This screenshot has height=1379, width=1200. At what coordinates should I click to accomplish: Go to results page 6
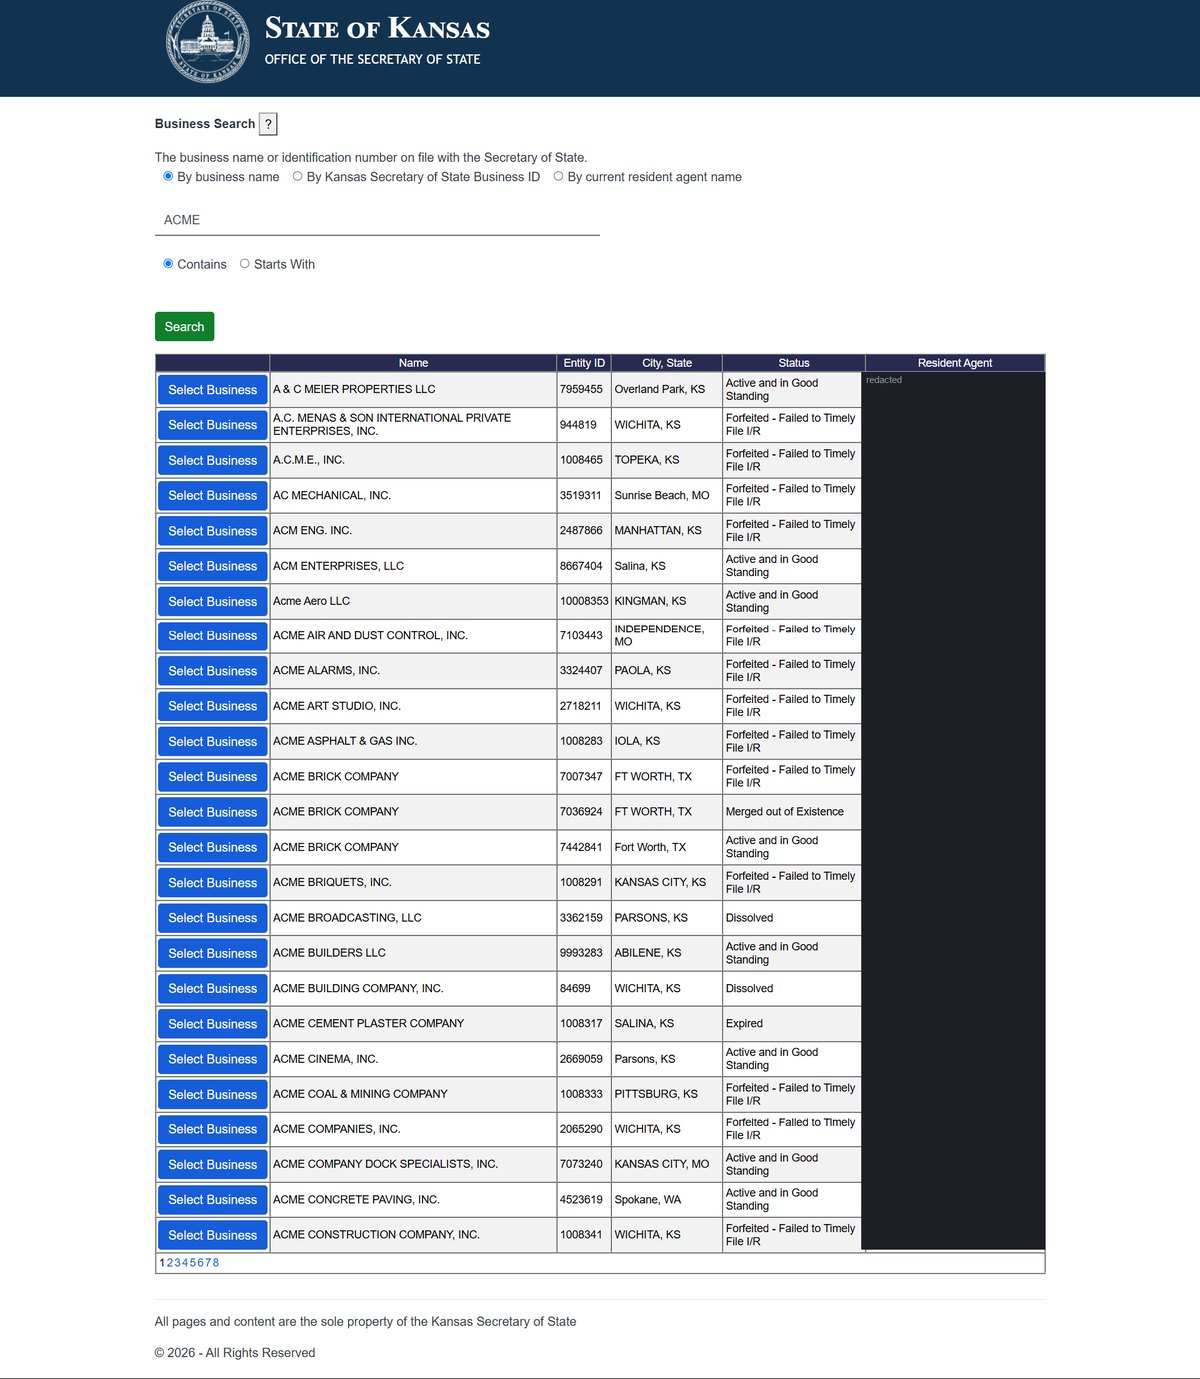[x=200, y=1263]
